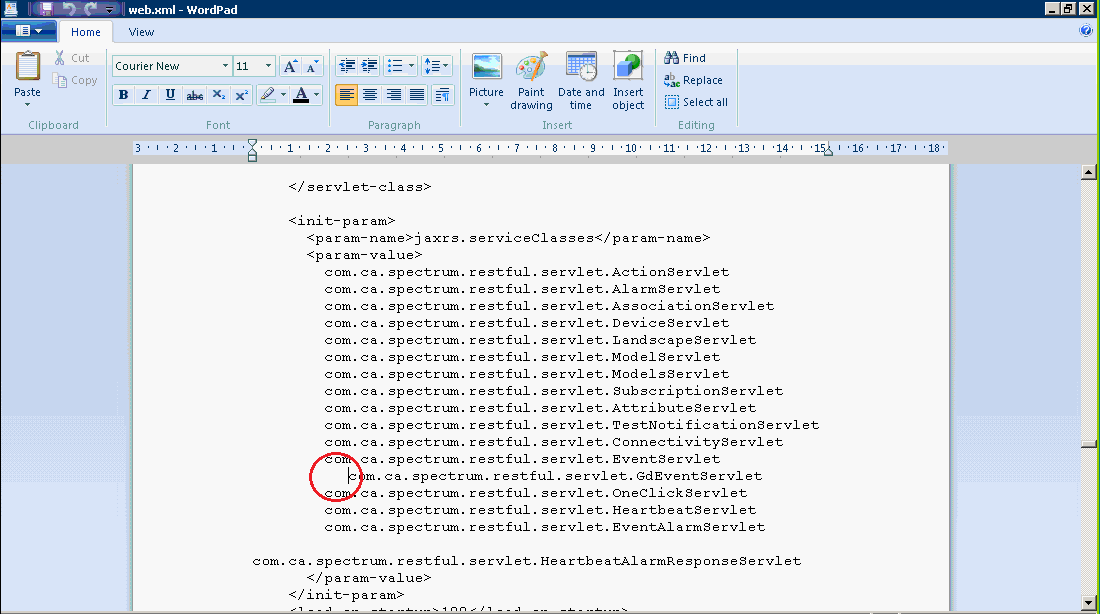
Task: Click the Insert object icon
Action: 628,68
